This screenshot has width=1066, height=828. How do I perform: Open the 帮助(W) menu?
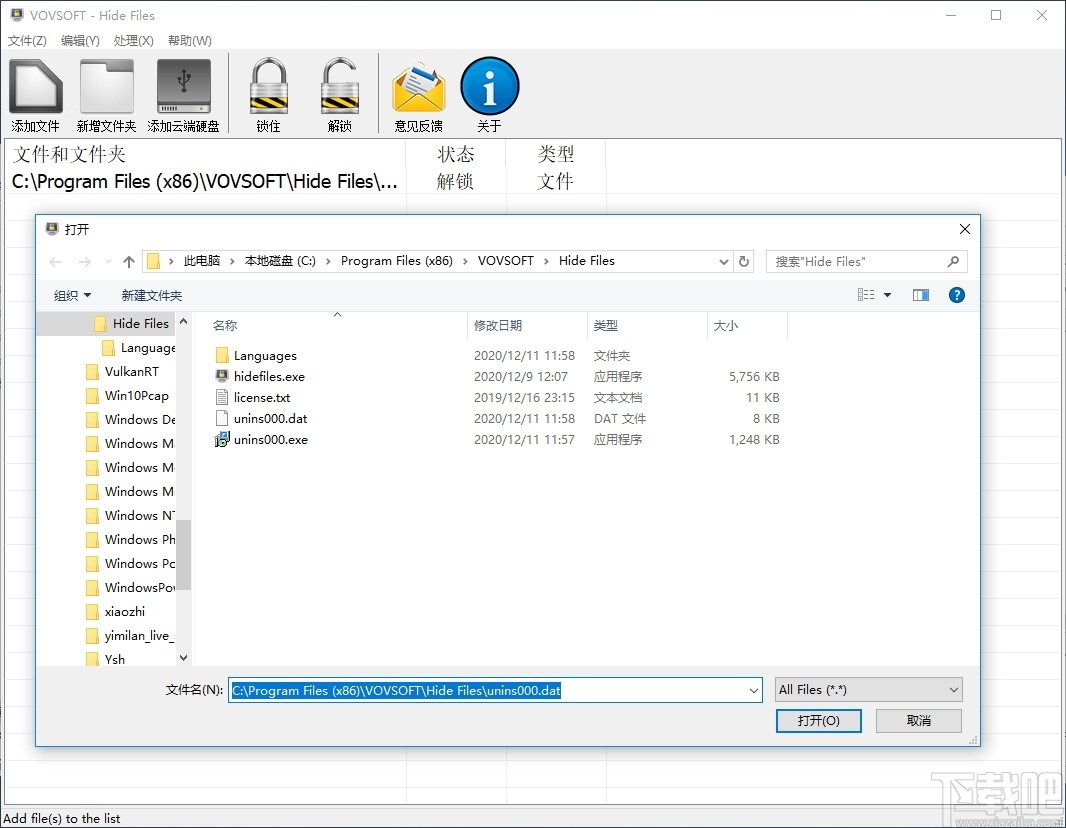point(189,40)
